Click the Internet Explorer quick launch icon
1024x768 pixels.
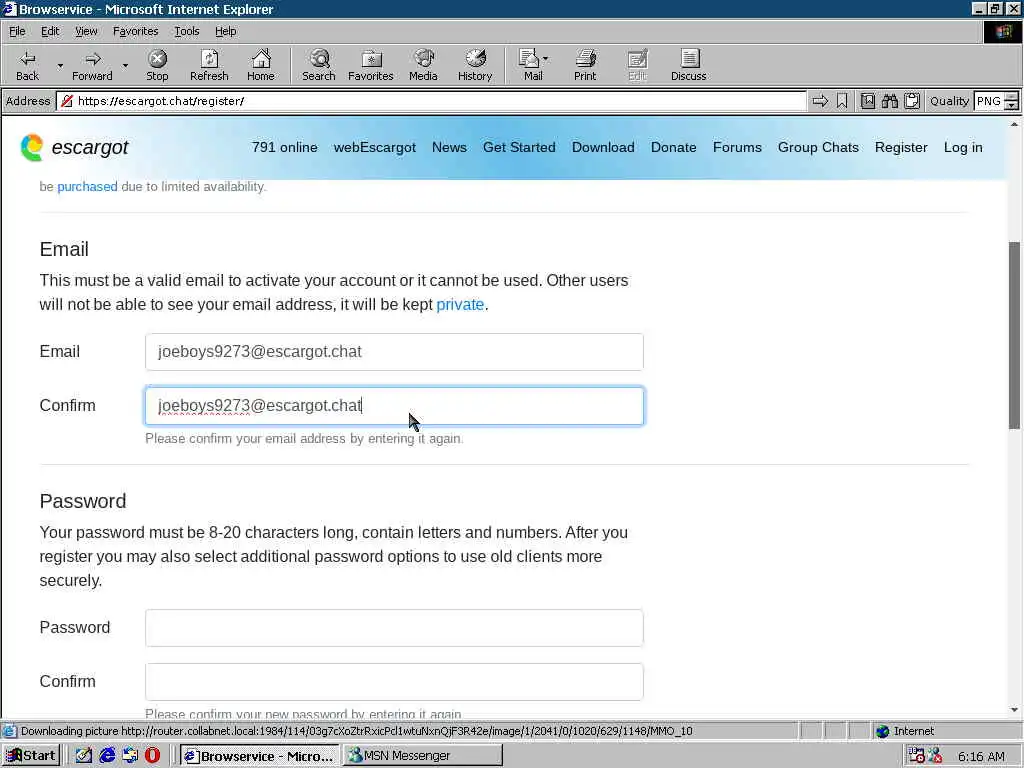(x=106, y=756)
